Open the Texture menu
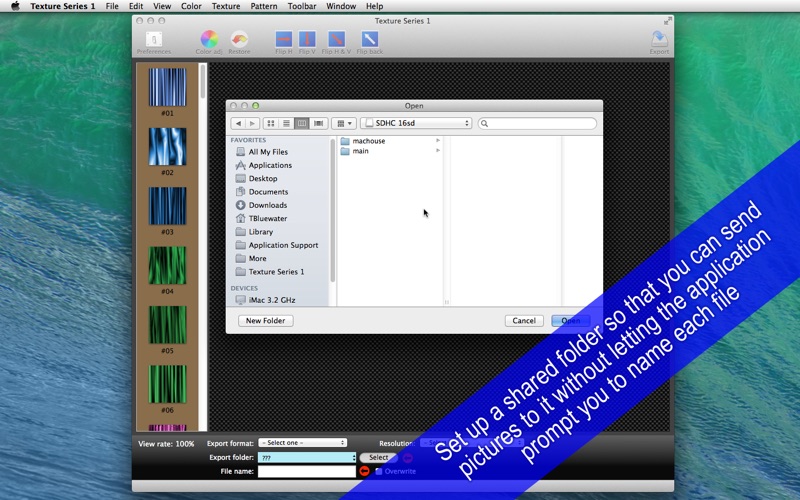The image size is (800, 500). (x=226, y=6)
